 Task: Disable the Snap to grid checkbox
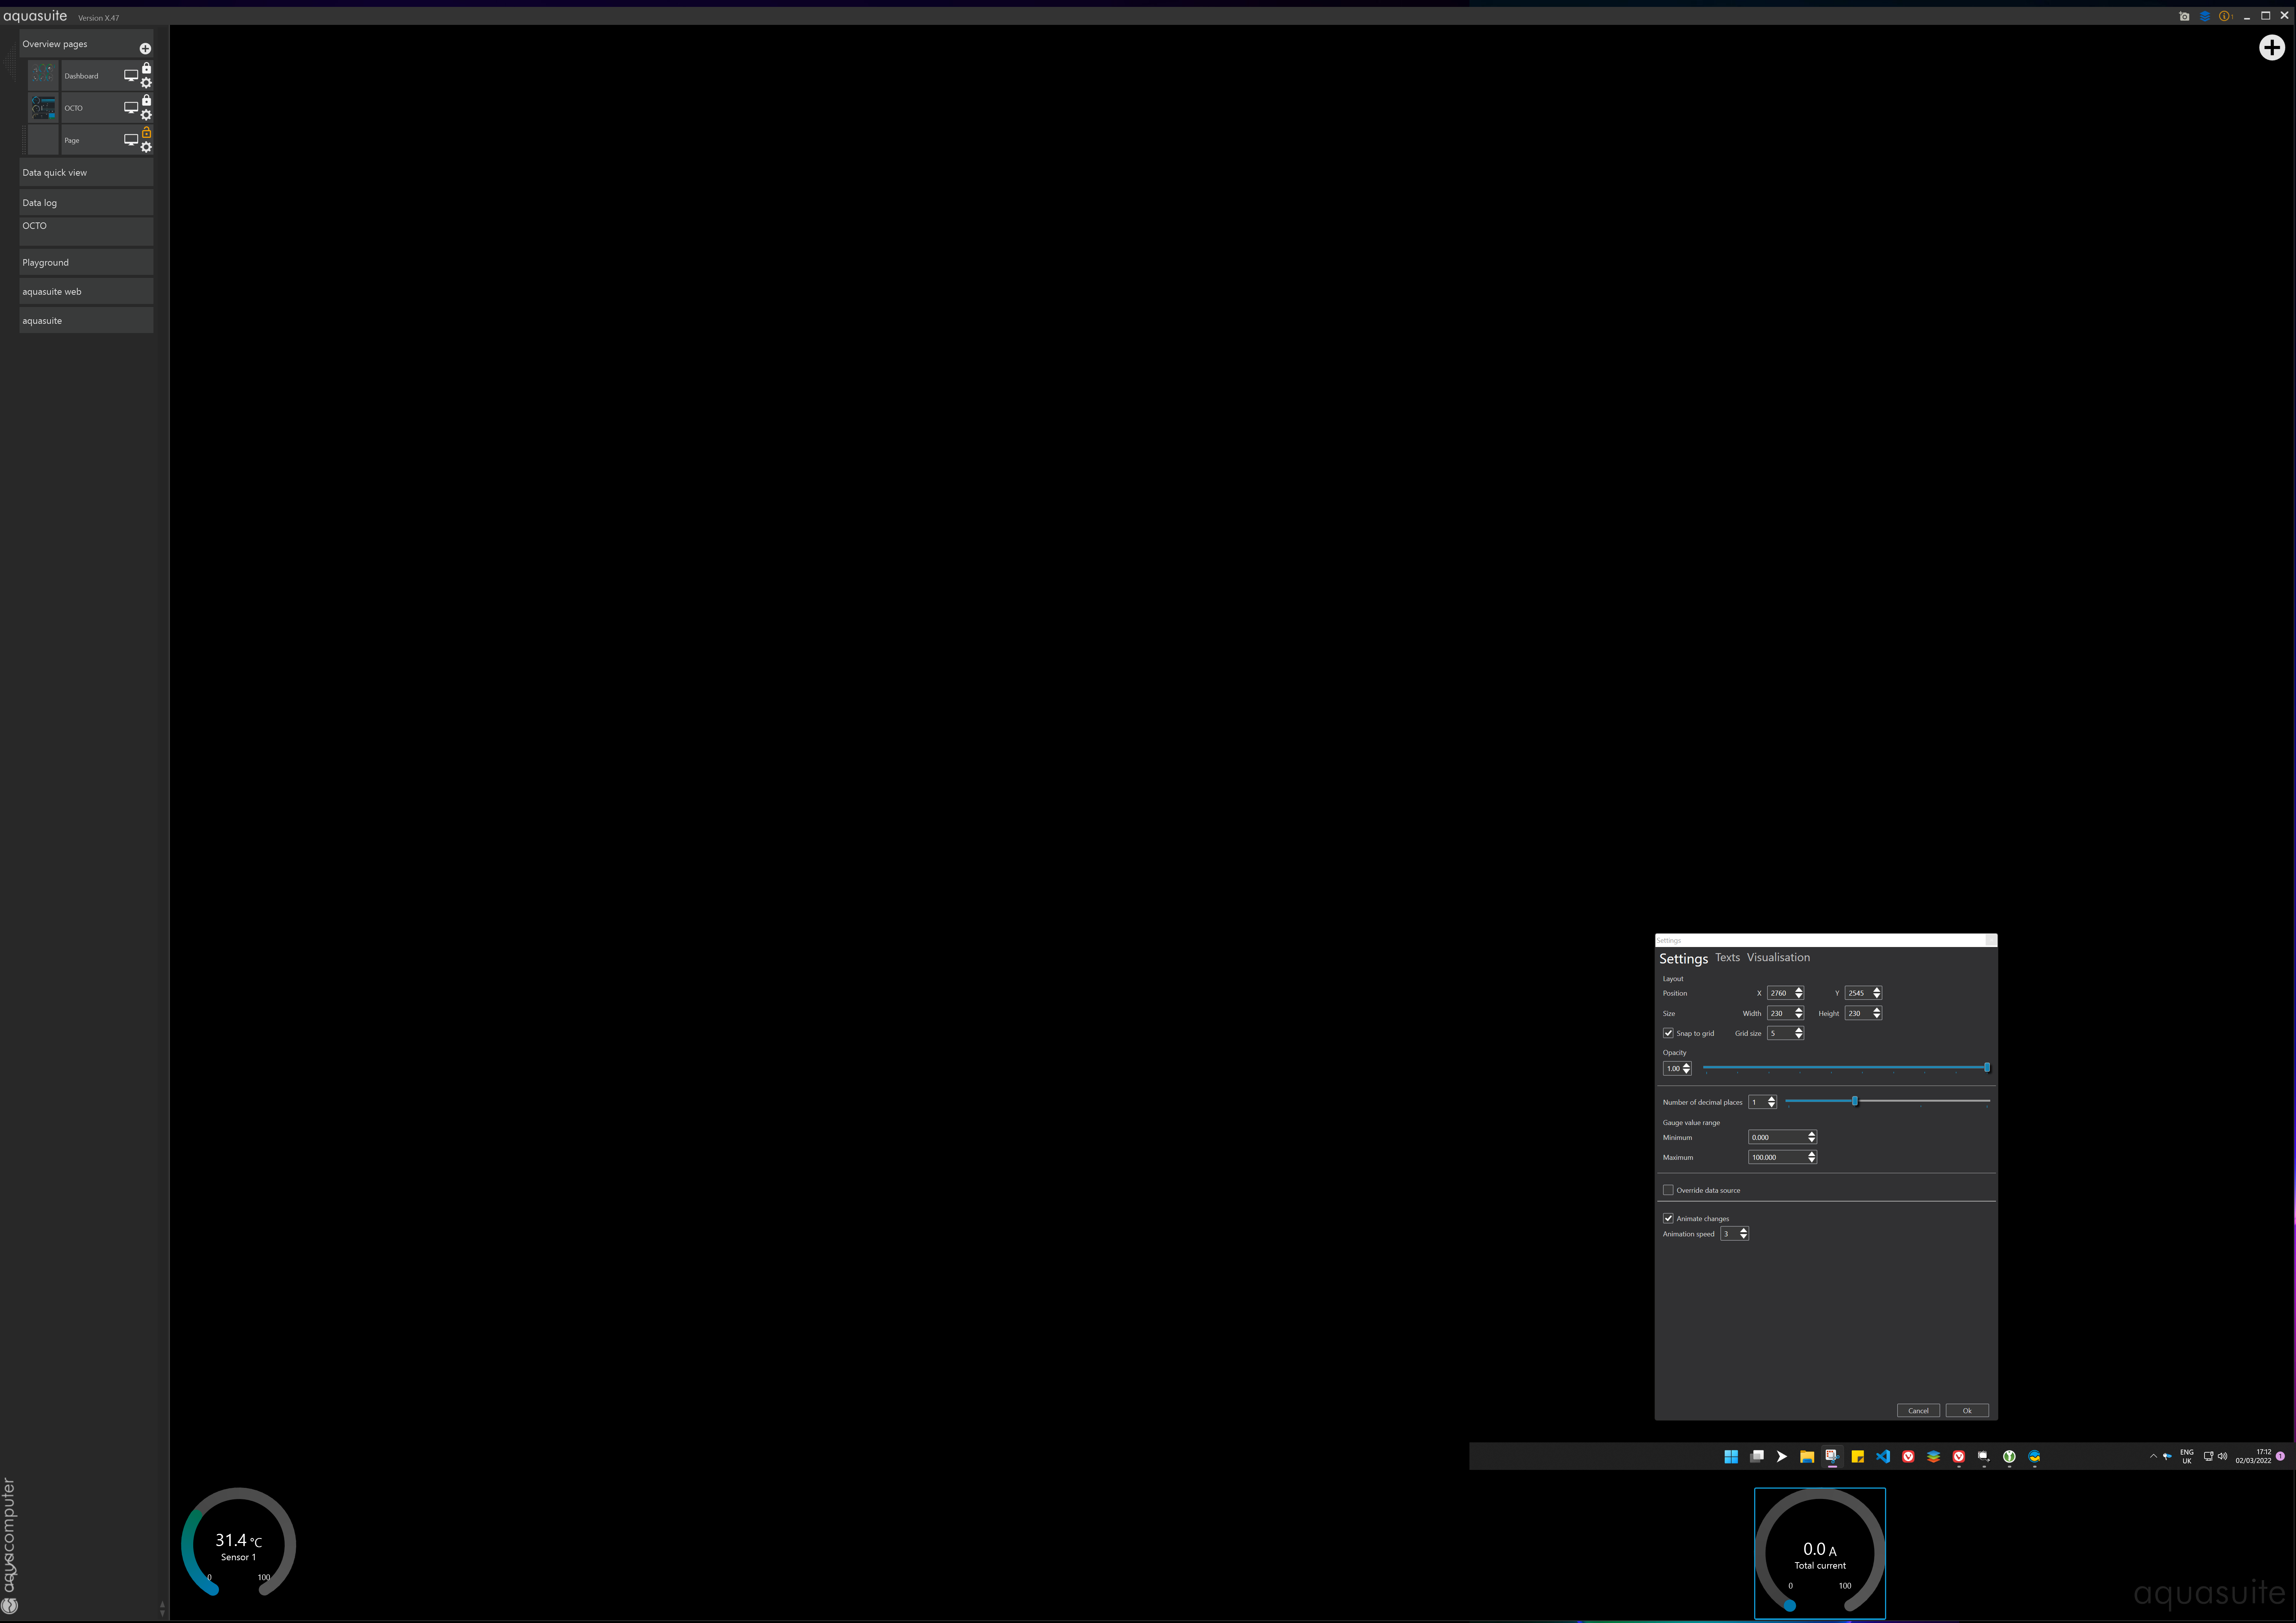(x=1668, y=1033)
